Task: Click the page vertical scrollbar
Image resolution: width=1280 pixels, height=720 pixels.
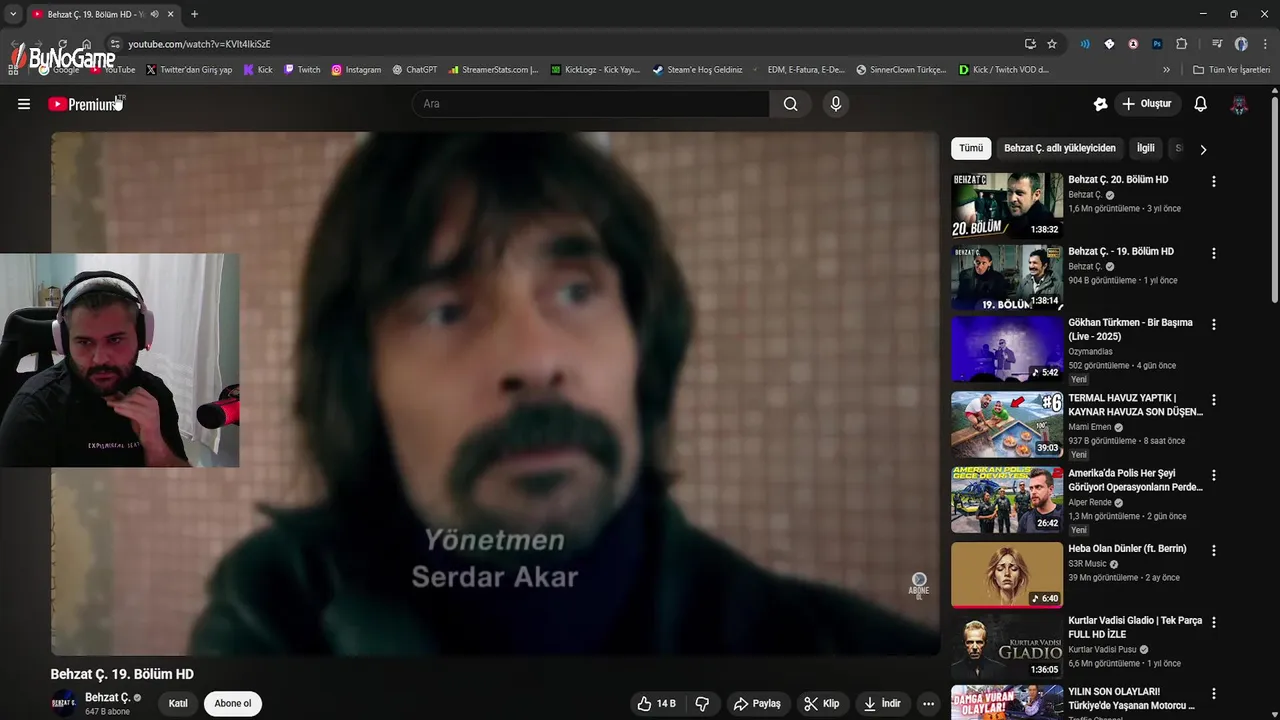Action: (x=1274, y=200)
